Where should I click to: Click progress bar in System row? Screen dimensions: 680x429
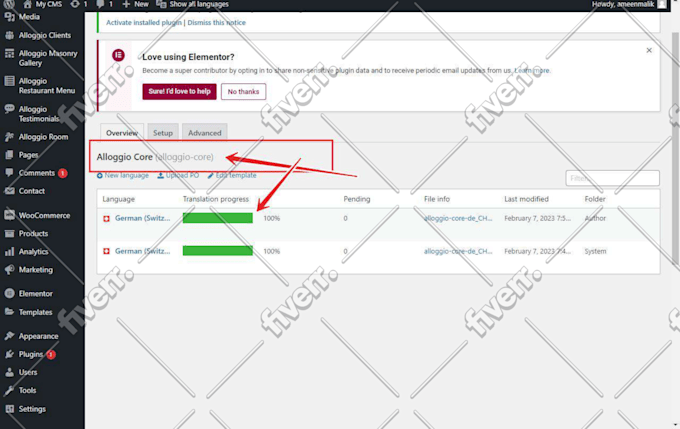218,251
